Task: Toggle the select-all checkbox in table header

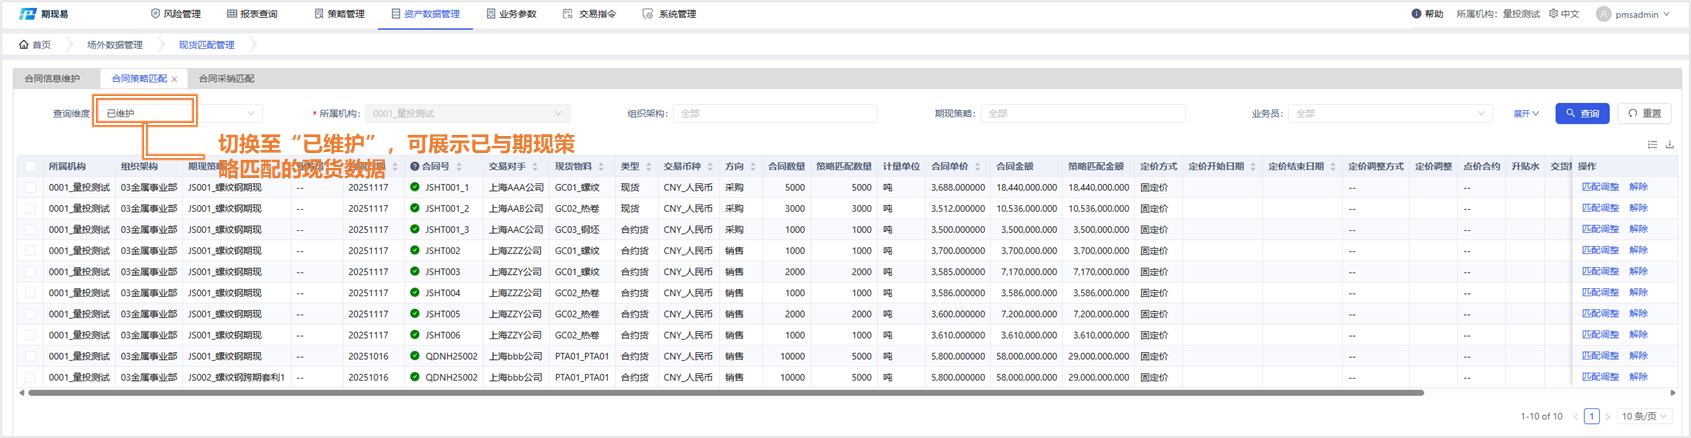Action: point(30,167)
